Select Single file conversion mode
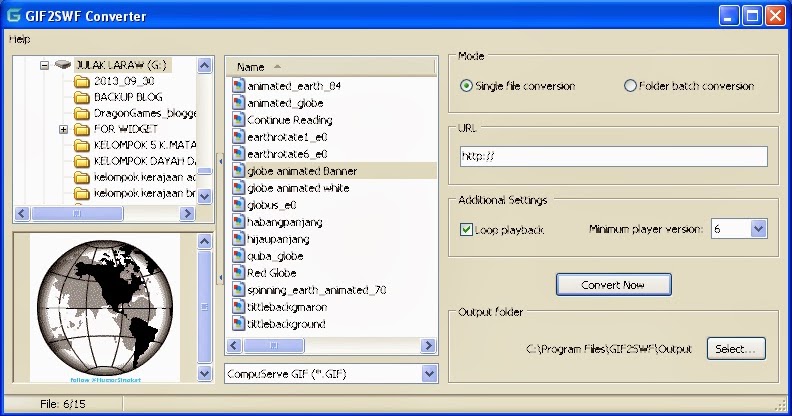The height and width of the screenshot is (416, 792). (466, 86)
